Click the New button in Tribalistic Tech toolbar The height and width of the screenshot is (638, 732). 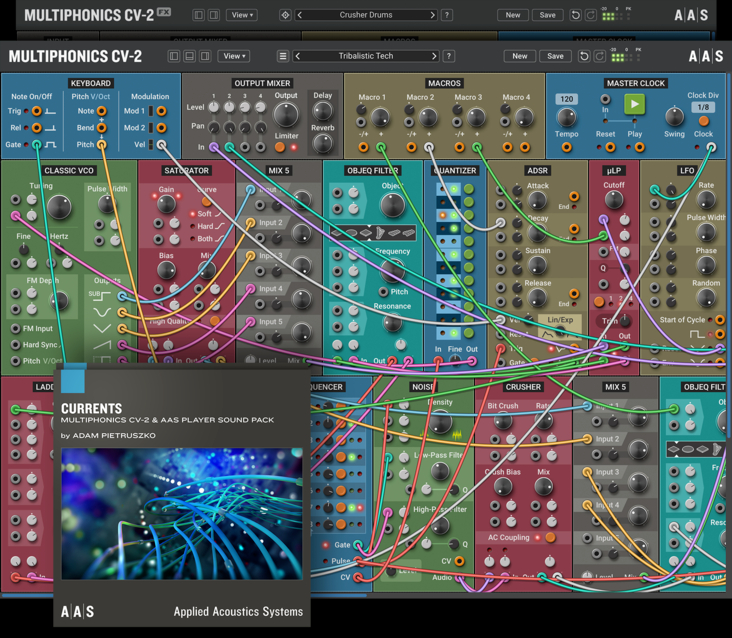coord(519,56)
